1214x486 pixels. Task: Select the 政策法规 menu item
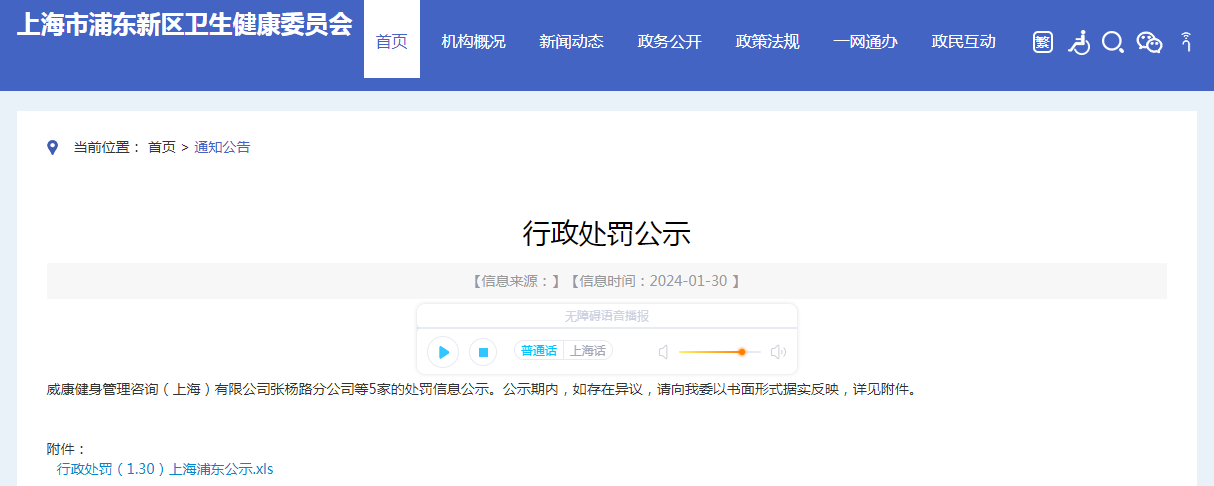pos(767,42)
